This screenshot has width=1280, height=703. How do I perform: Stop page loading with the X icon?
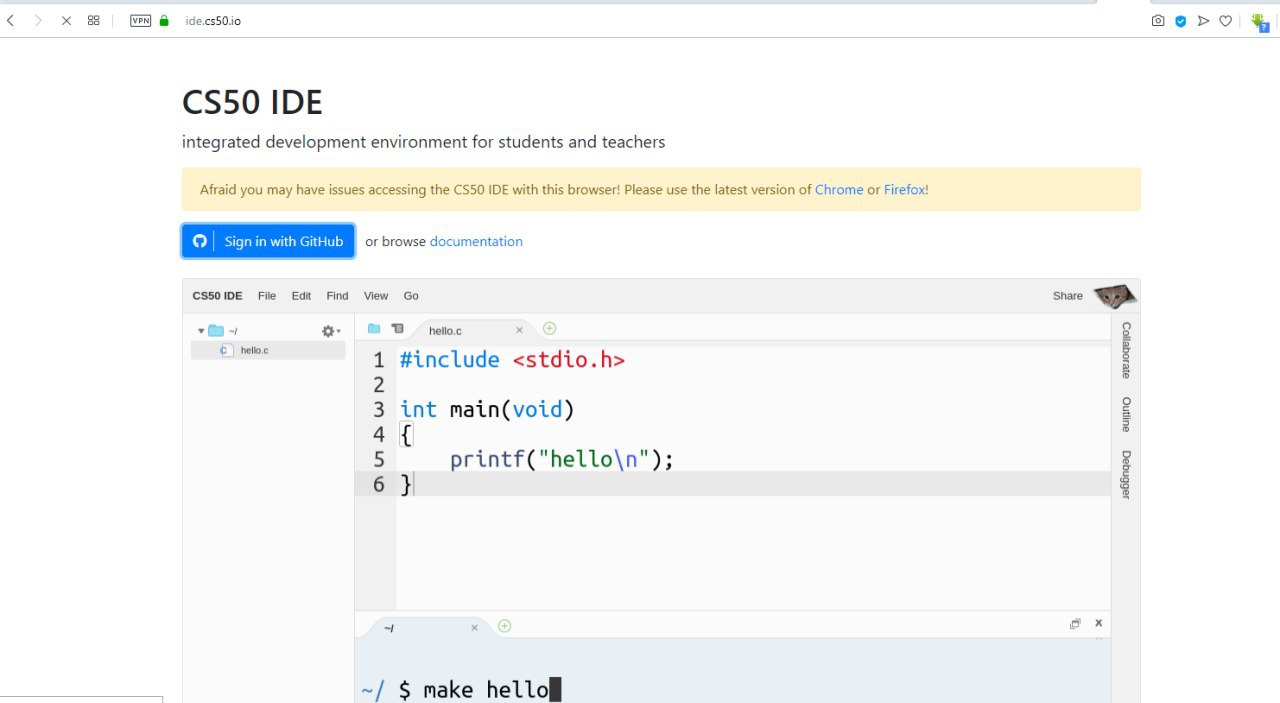tap(66, 20)
